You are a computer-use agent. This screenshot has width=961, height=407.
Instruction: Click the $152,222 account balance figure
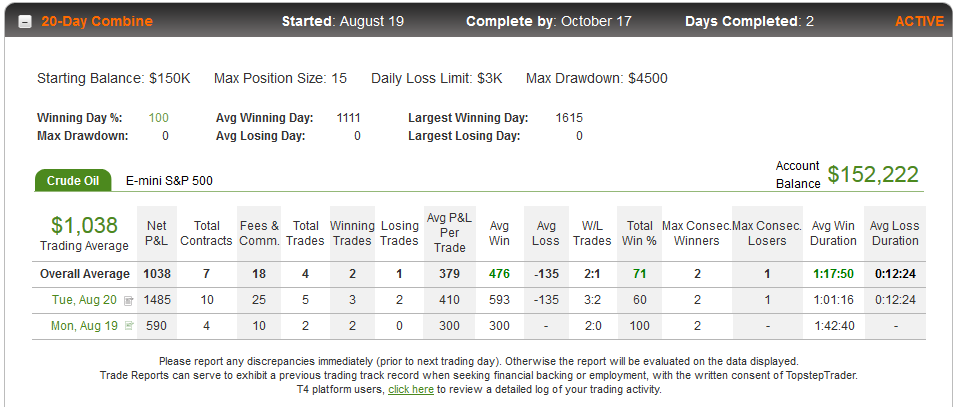click(873, 175)
